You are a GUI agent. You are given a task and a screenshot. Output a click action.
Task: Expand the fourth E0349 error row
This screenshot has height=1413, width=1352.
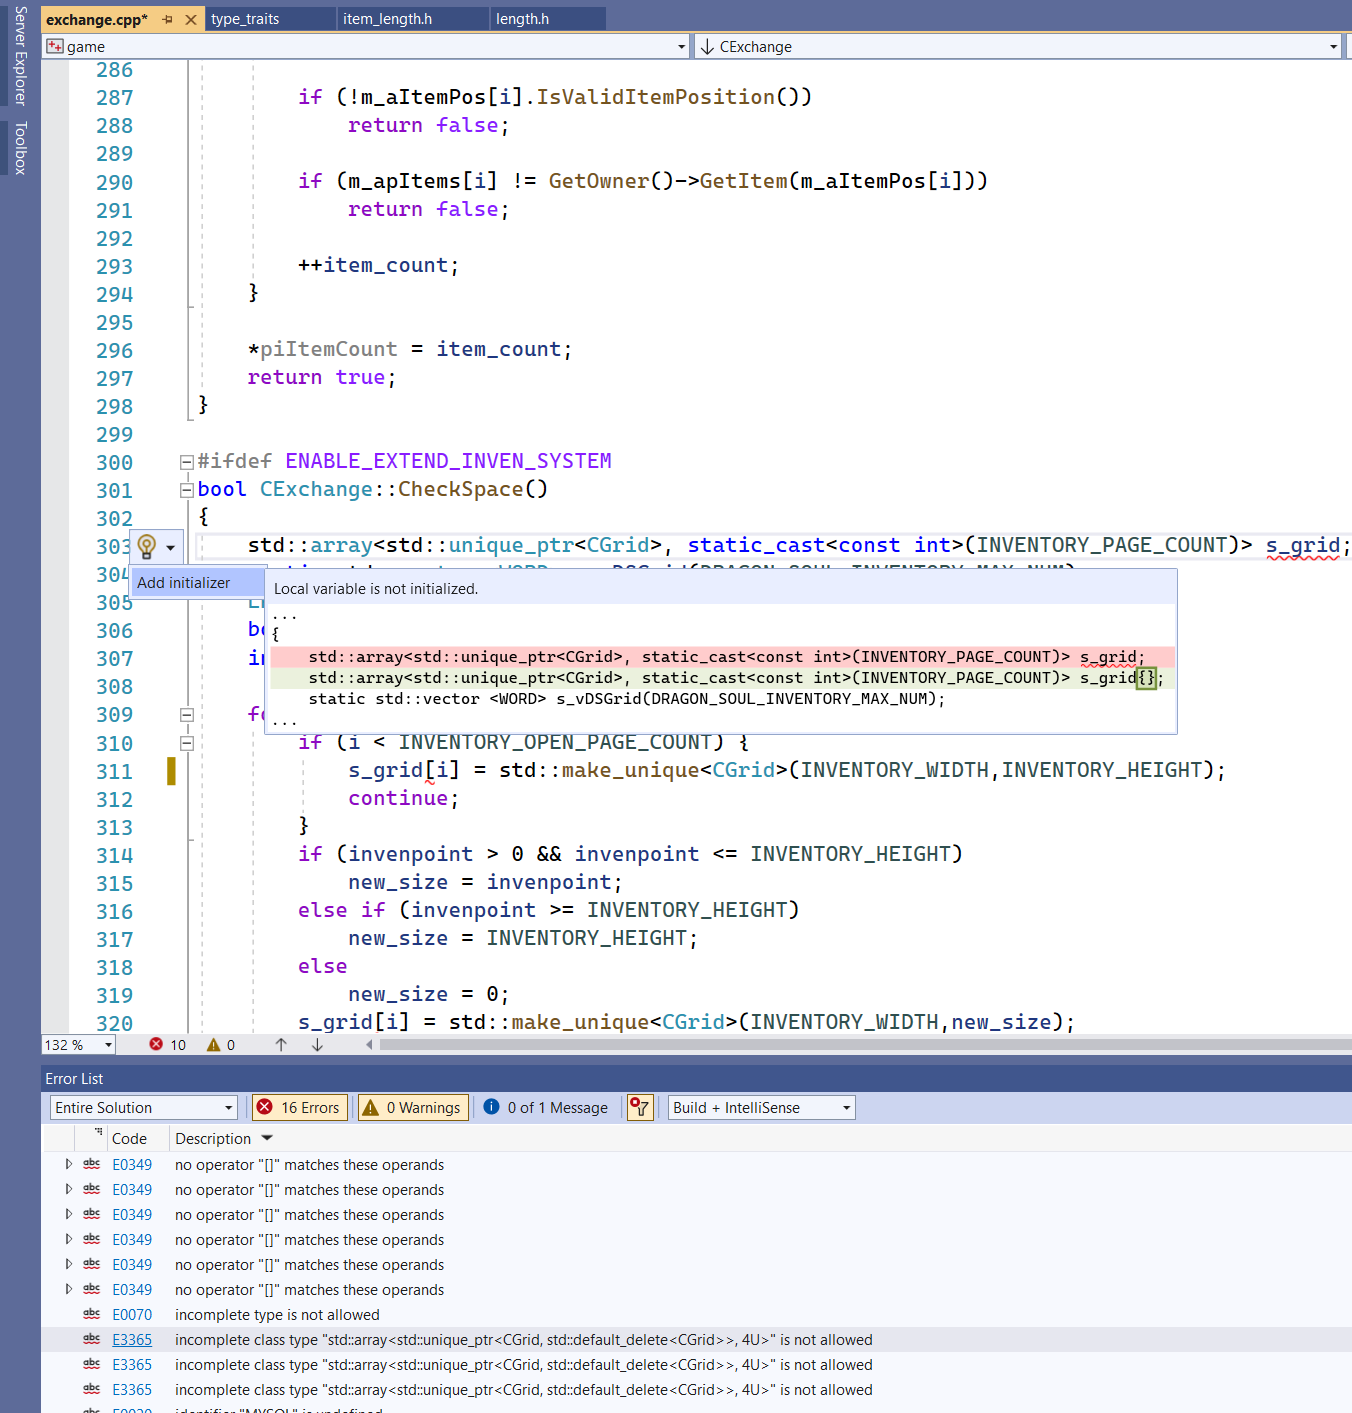pos(68,1239)
